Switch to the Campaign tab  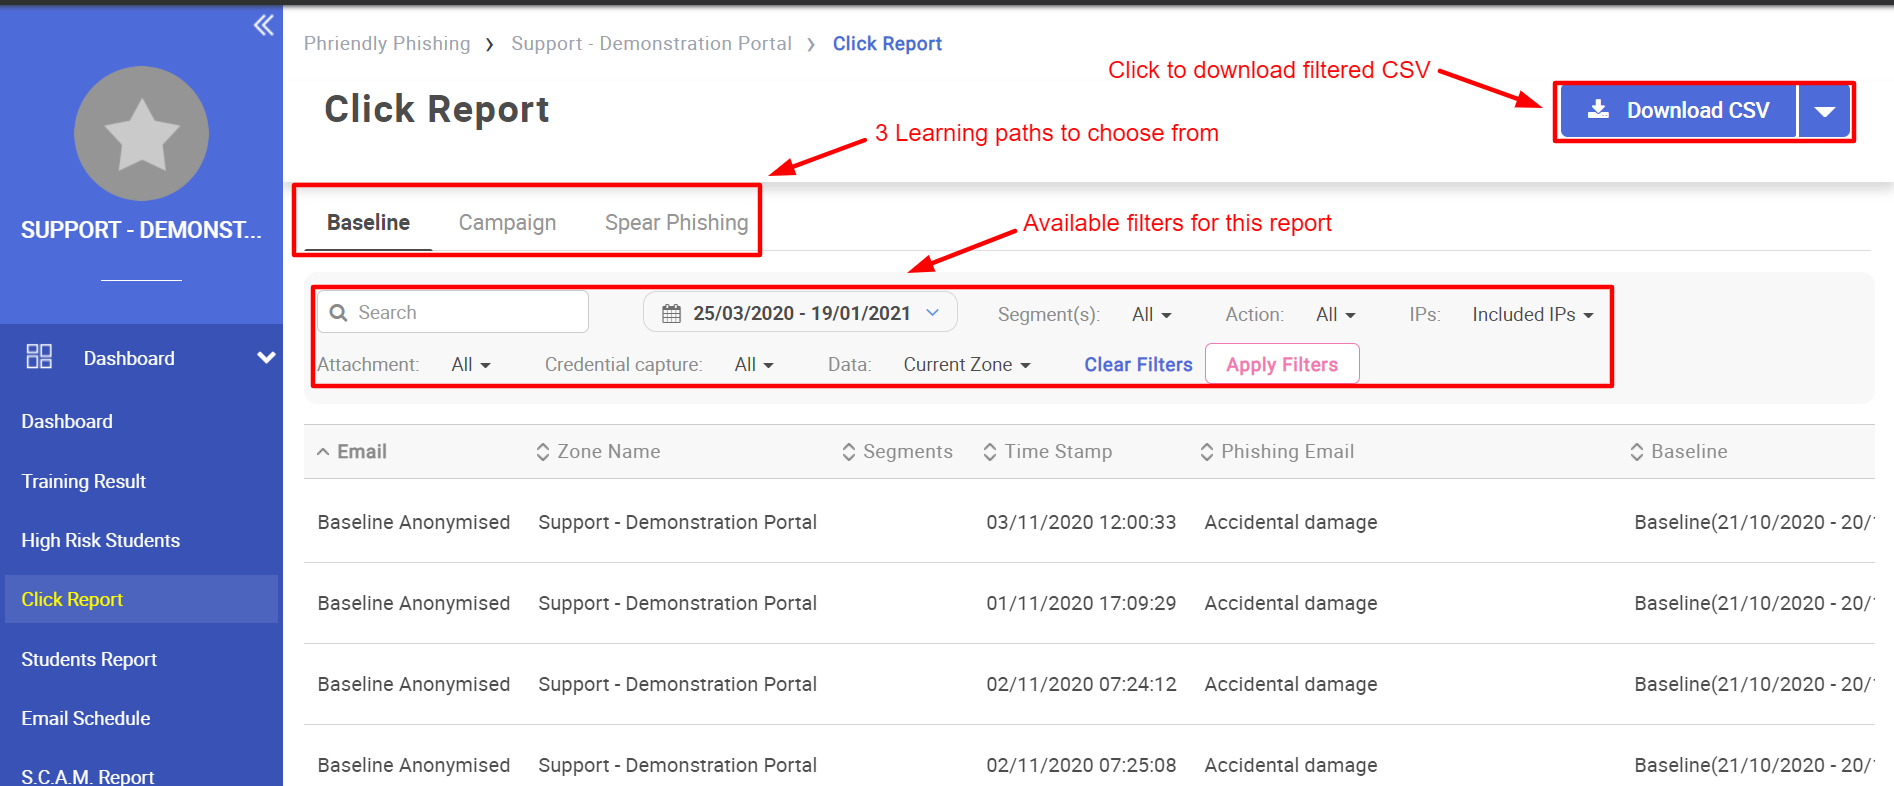pyautogui.click(x=507, y=222)
